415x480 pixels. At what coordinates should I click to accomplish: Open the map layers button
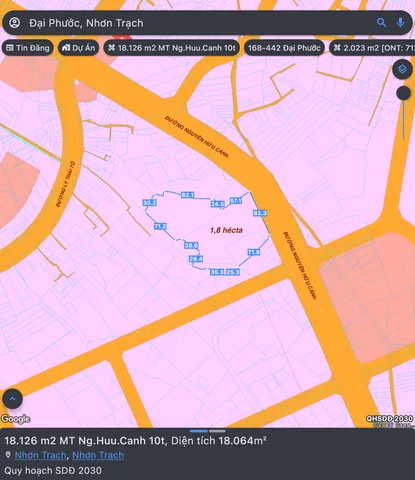click(402, 69)
